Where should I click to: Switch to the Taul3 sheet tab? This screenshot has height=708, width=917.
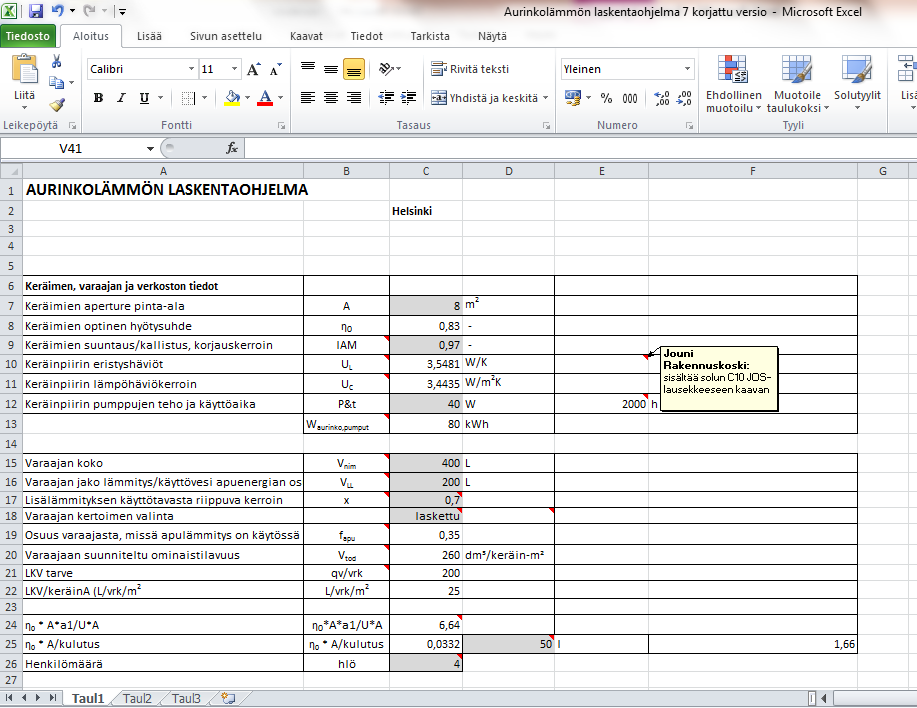click(x=187, y=698)
